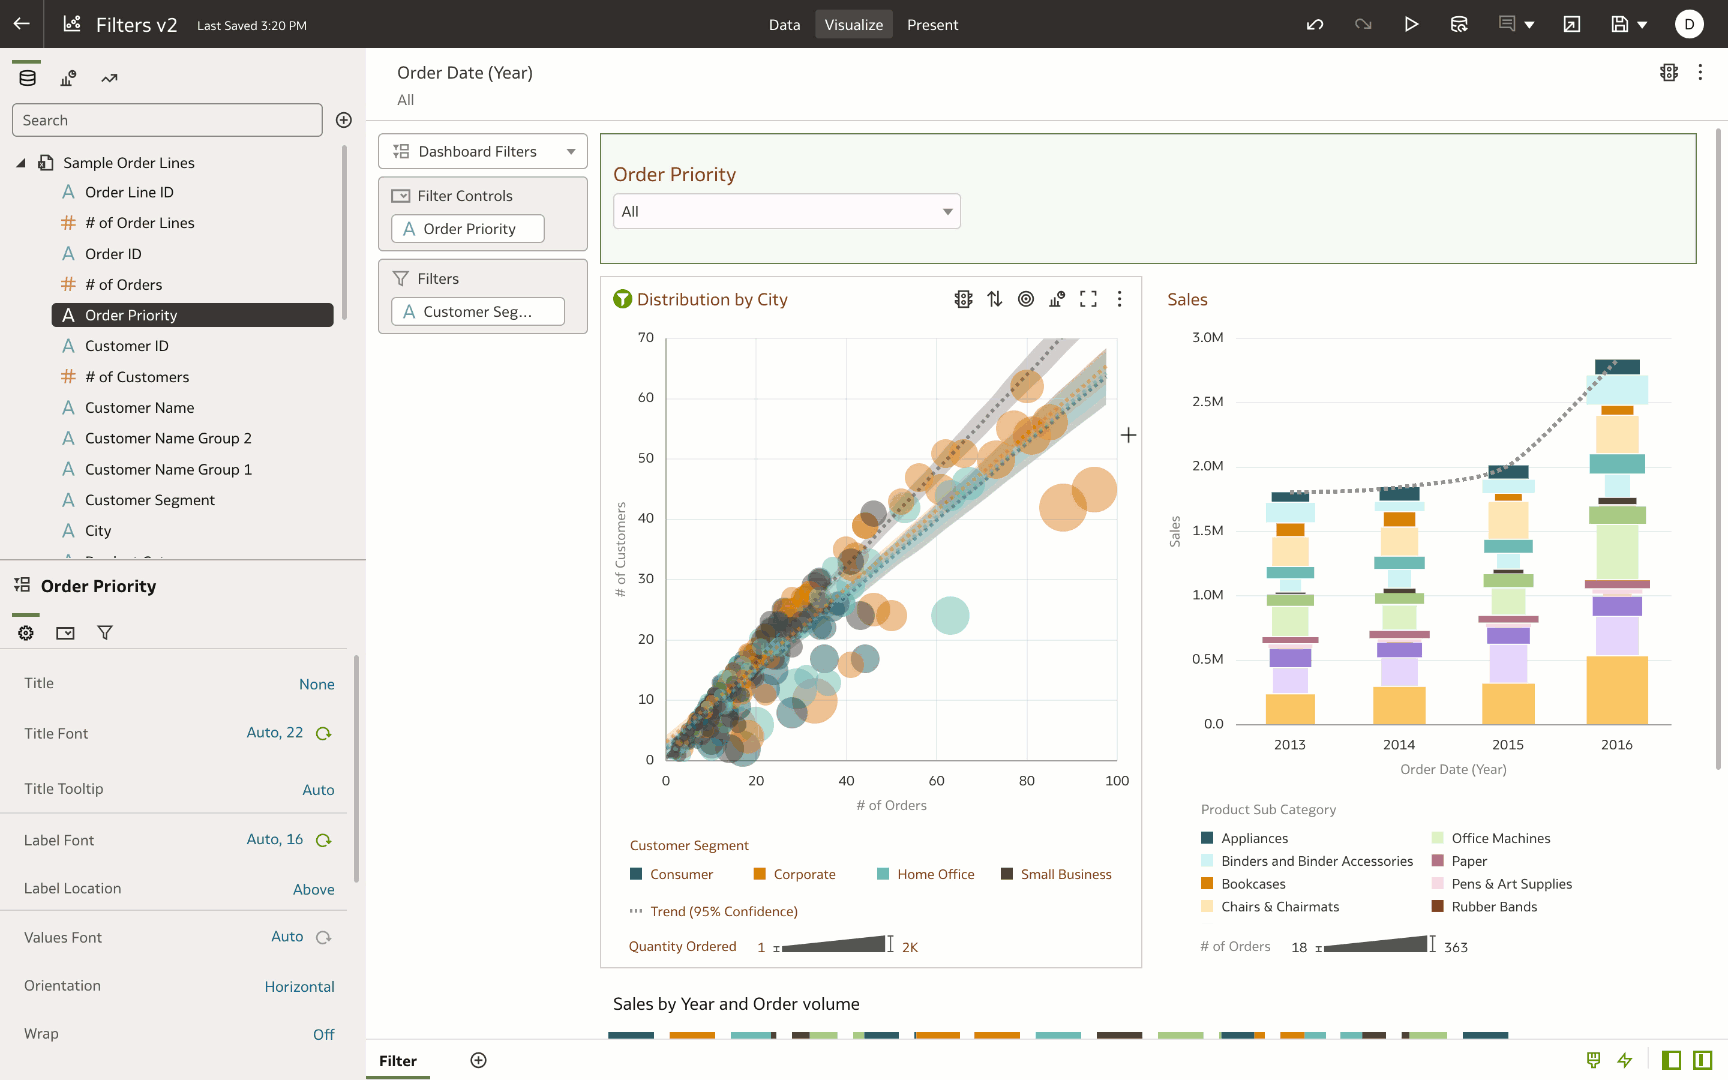Switch to the Present tab
This screenshot has width=1728, height=1080.
tap(932, 24)
